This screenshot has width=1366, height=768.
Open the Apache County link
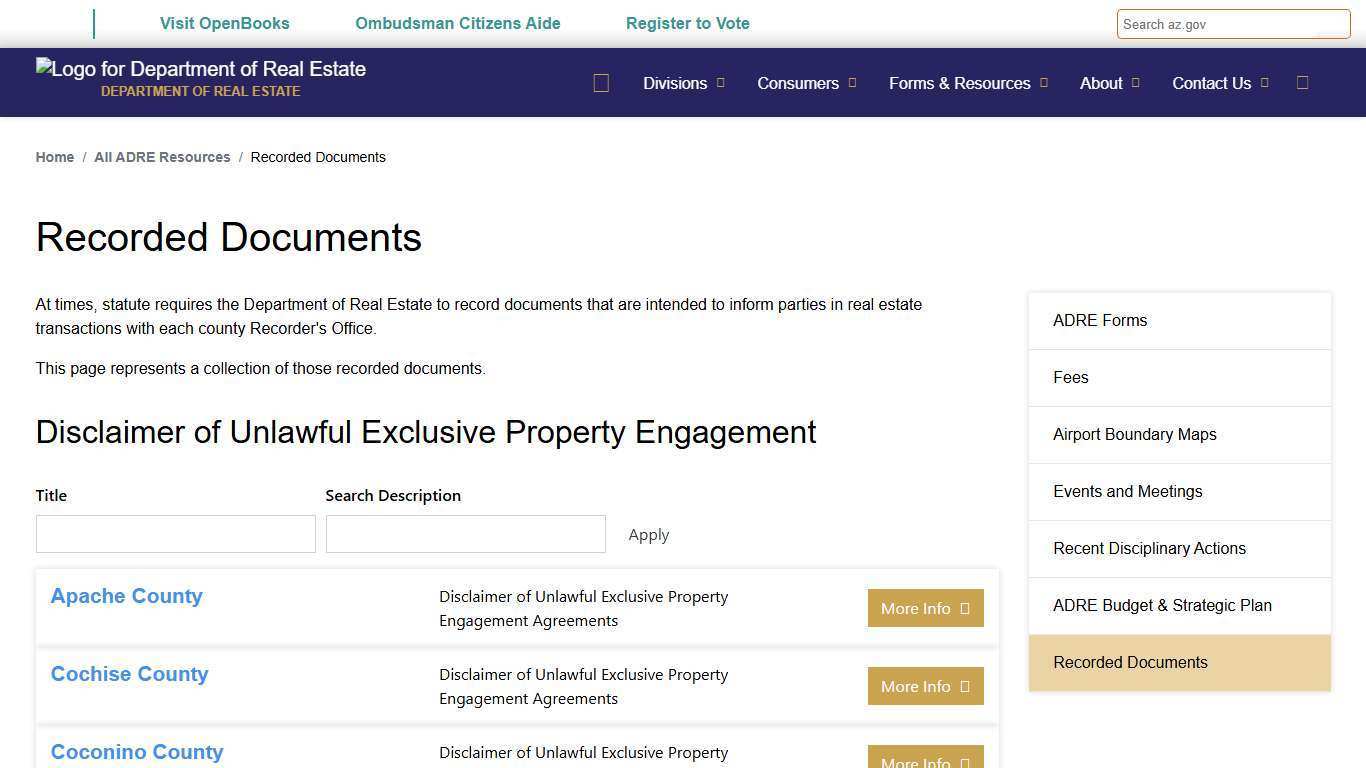coord(126,596)
